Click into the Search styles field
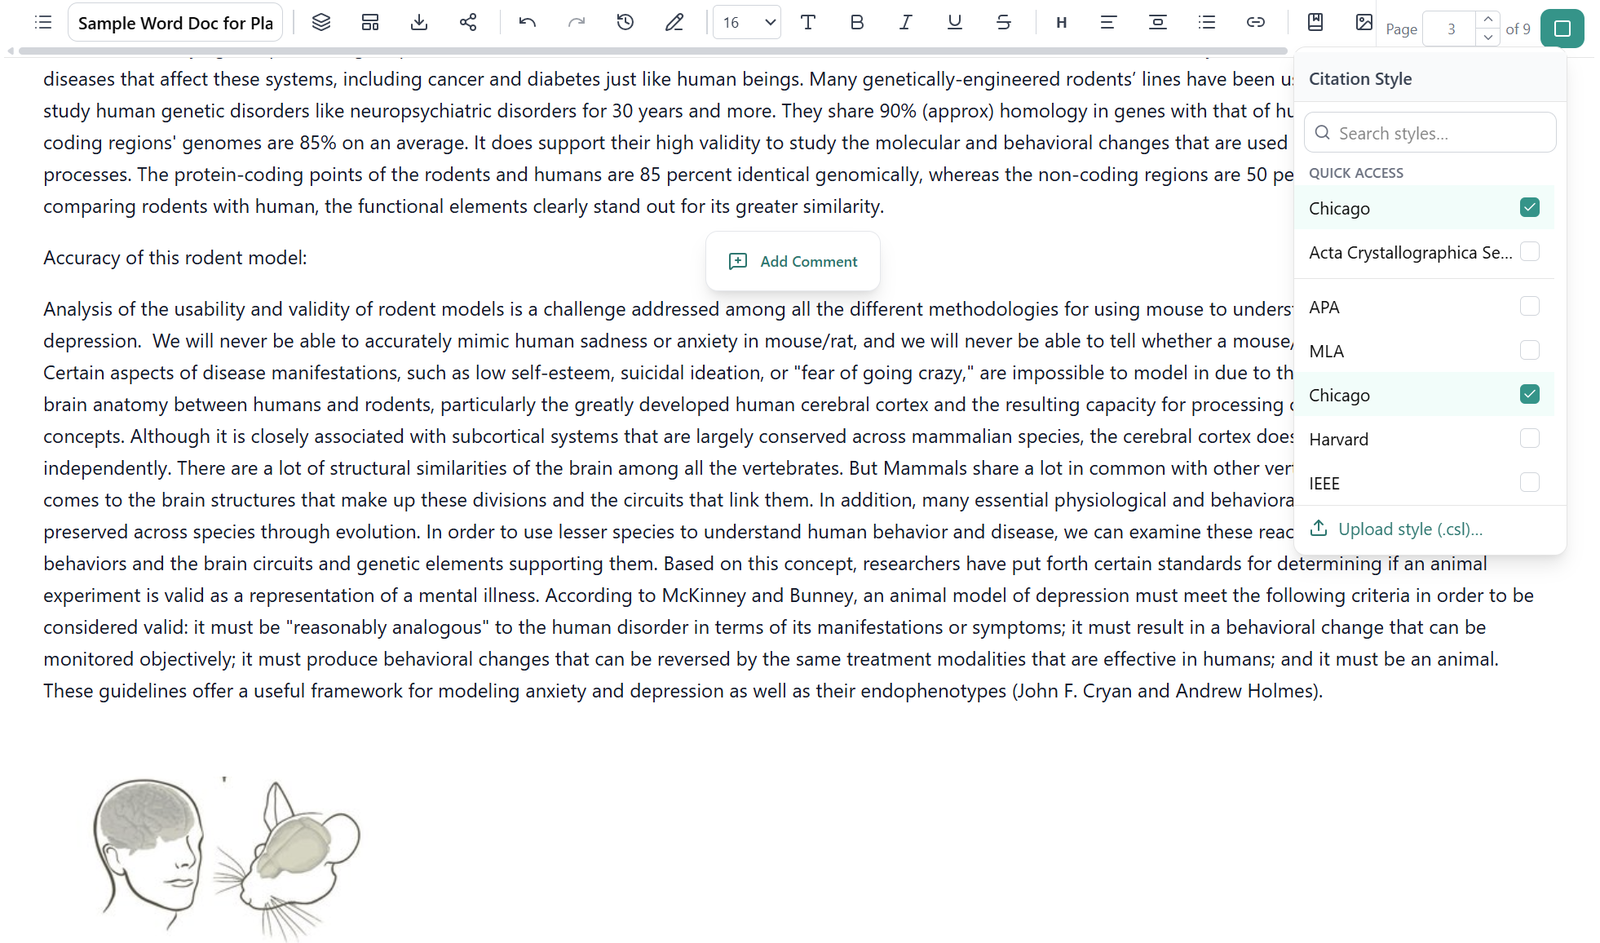The width and height of the screenshot is (1600, 943). click(1430, 133)
